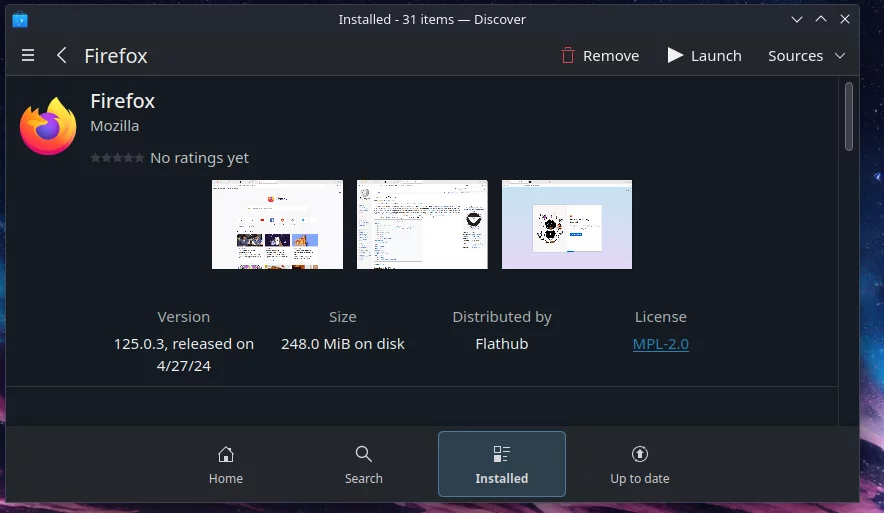884x513 pixels.
Task: Click the 'No ratings yet' text
Action: [200, 158]
